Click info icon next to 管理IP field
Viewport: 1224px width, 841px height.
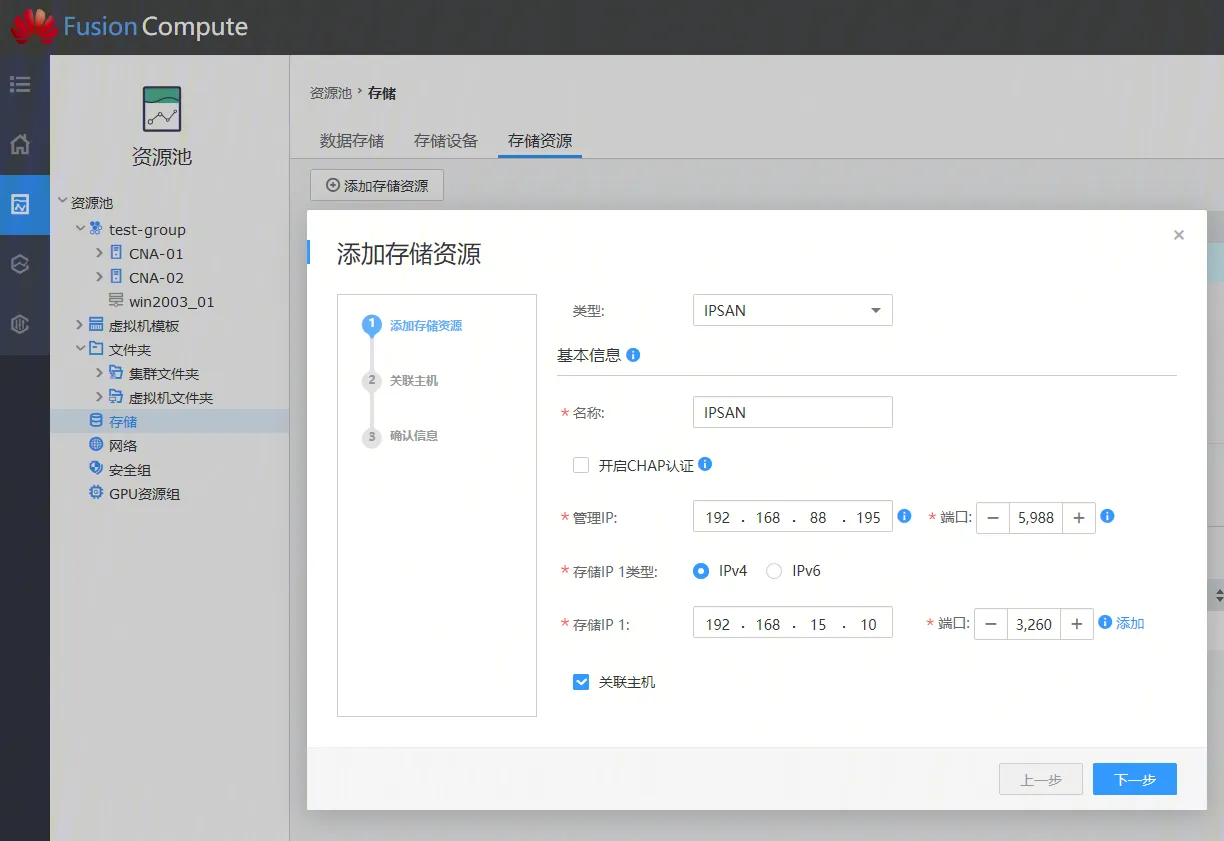(904, 516)
